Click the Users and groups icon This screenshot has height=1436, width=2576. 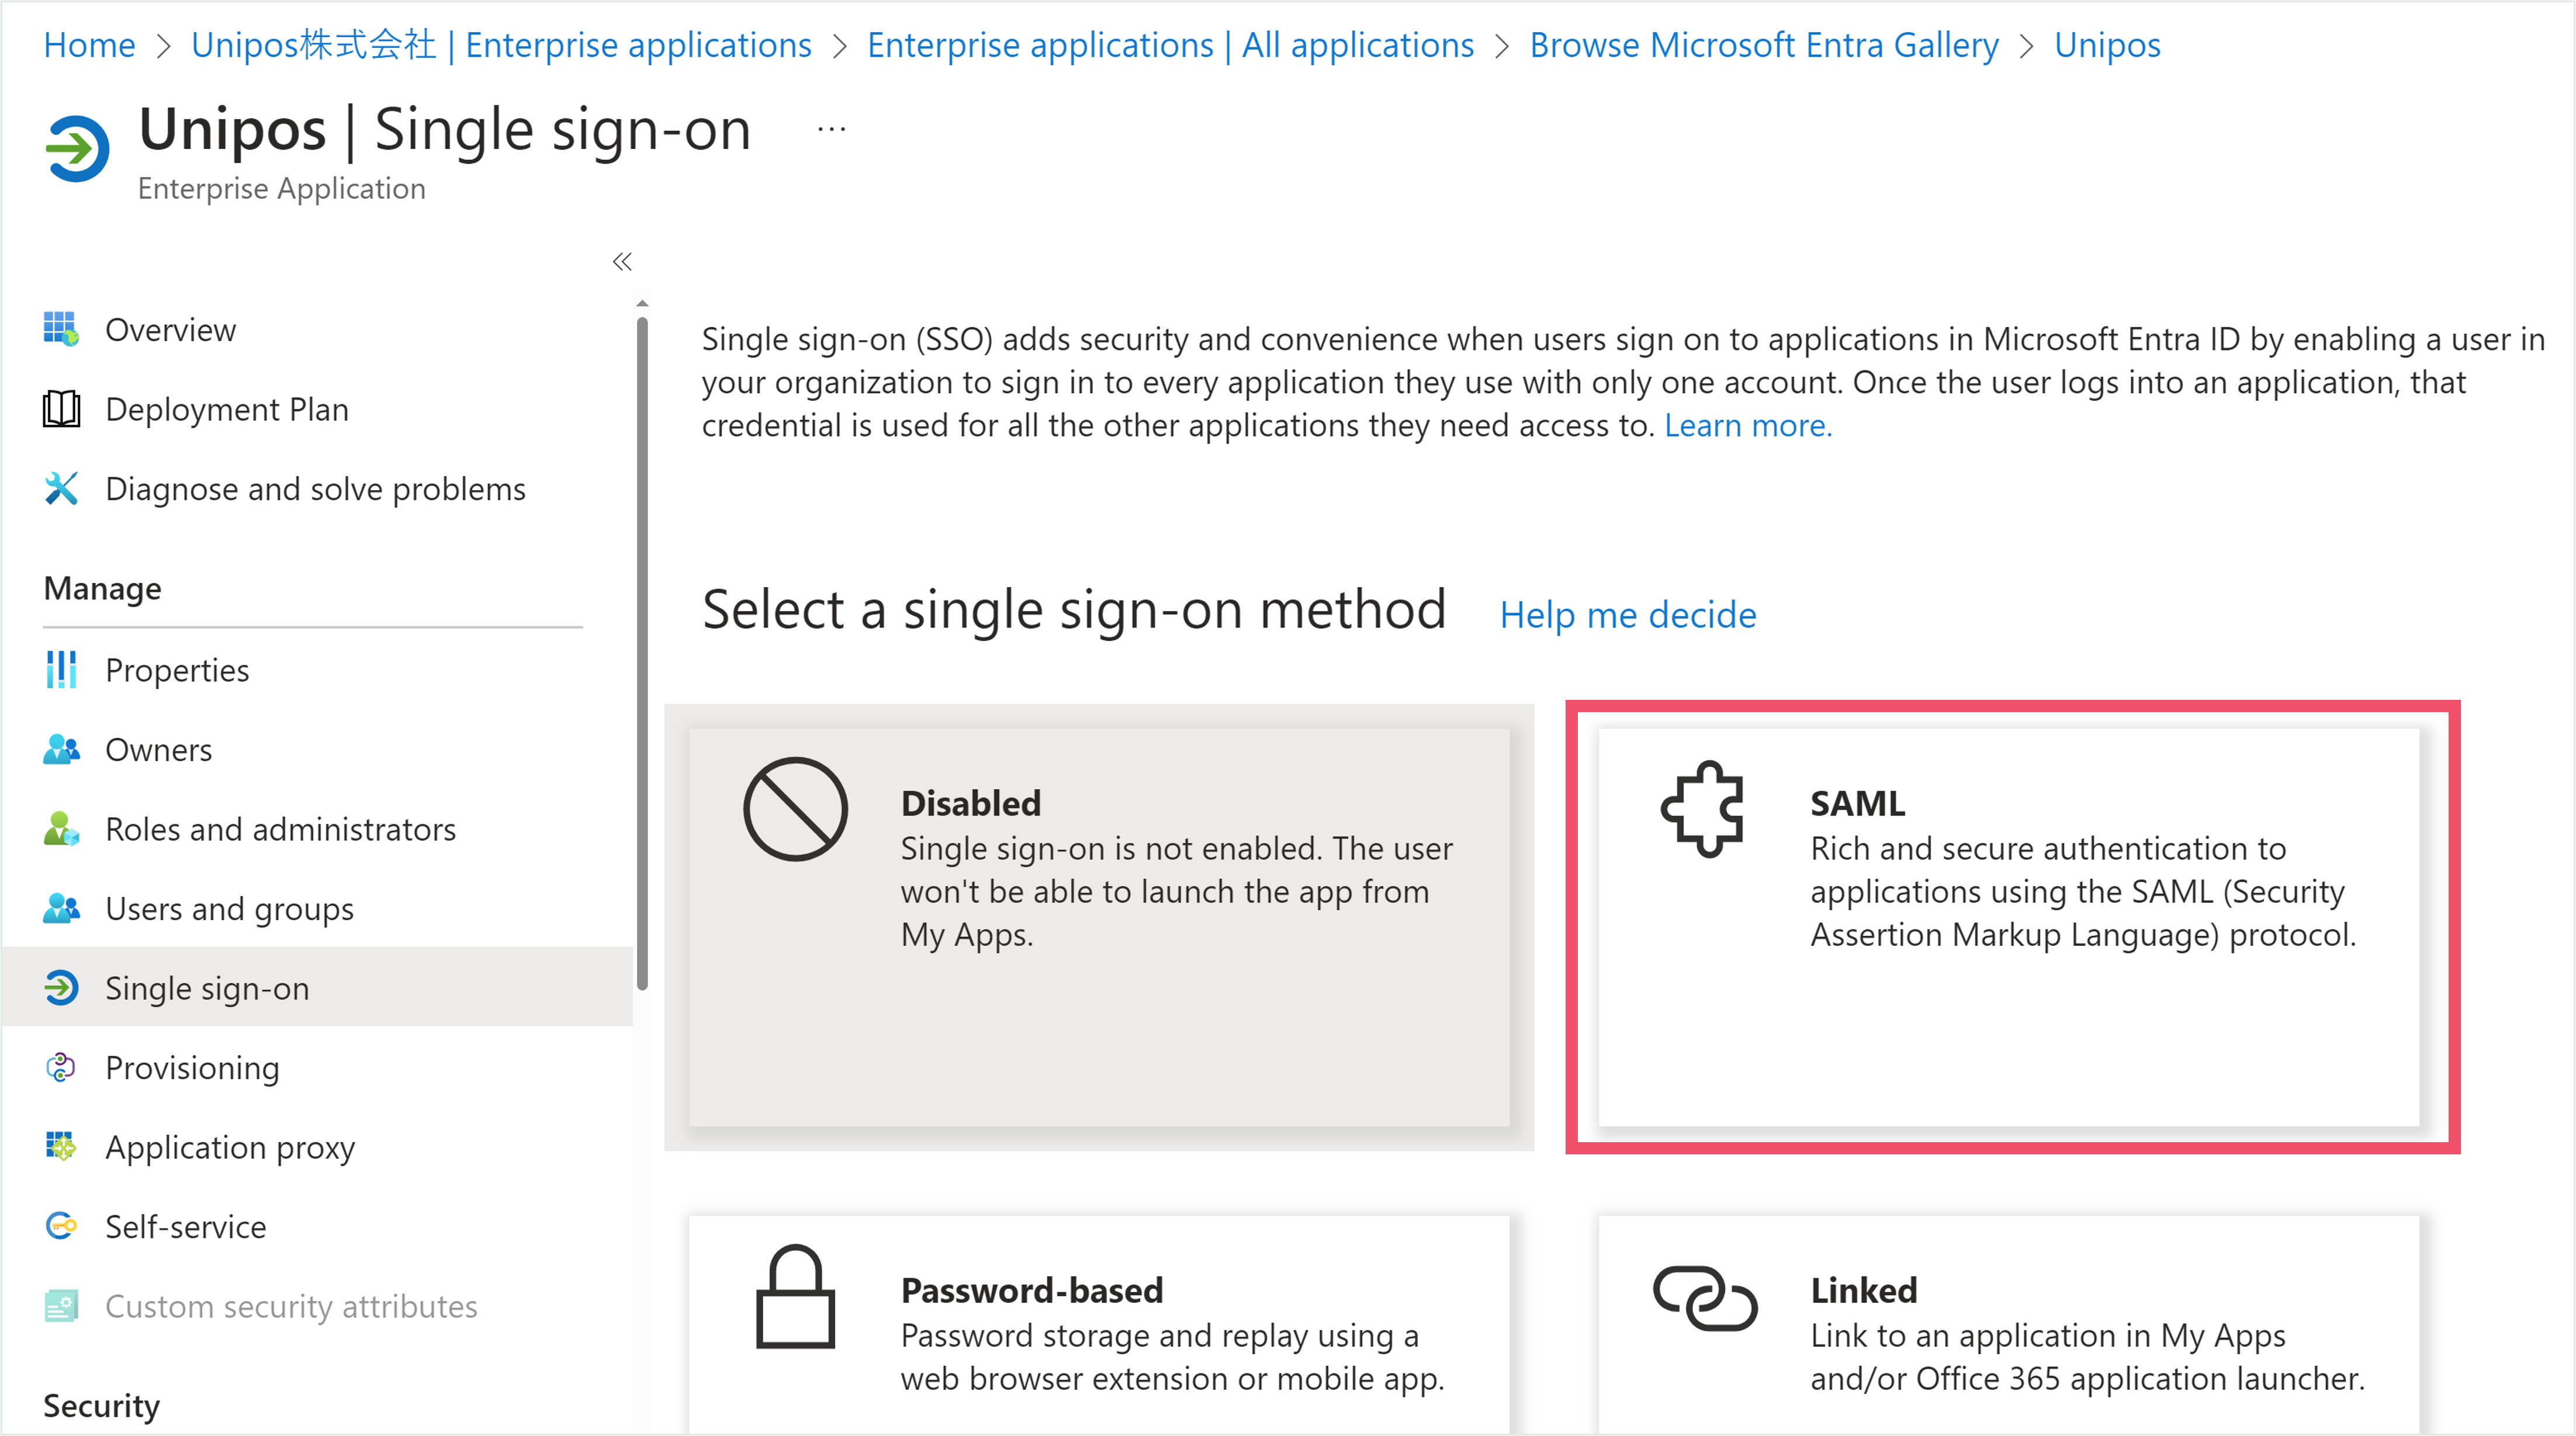click(61, 908)
